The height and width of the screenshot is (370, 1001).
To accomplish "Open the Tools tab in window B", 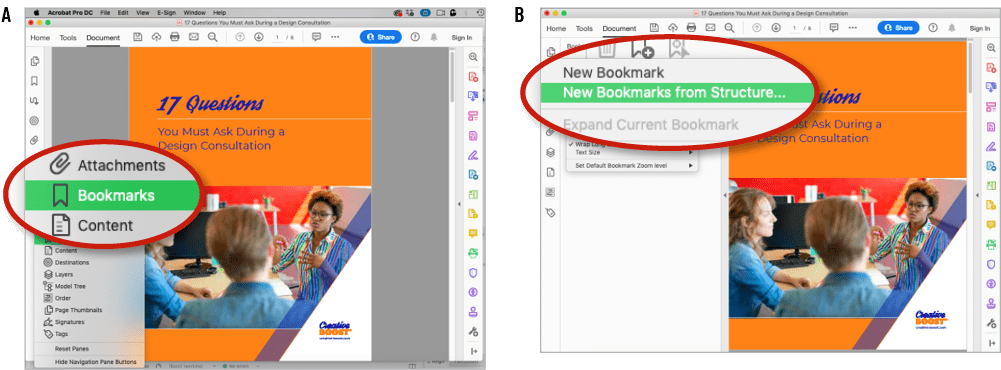I will tap(584, 28).
